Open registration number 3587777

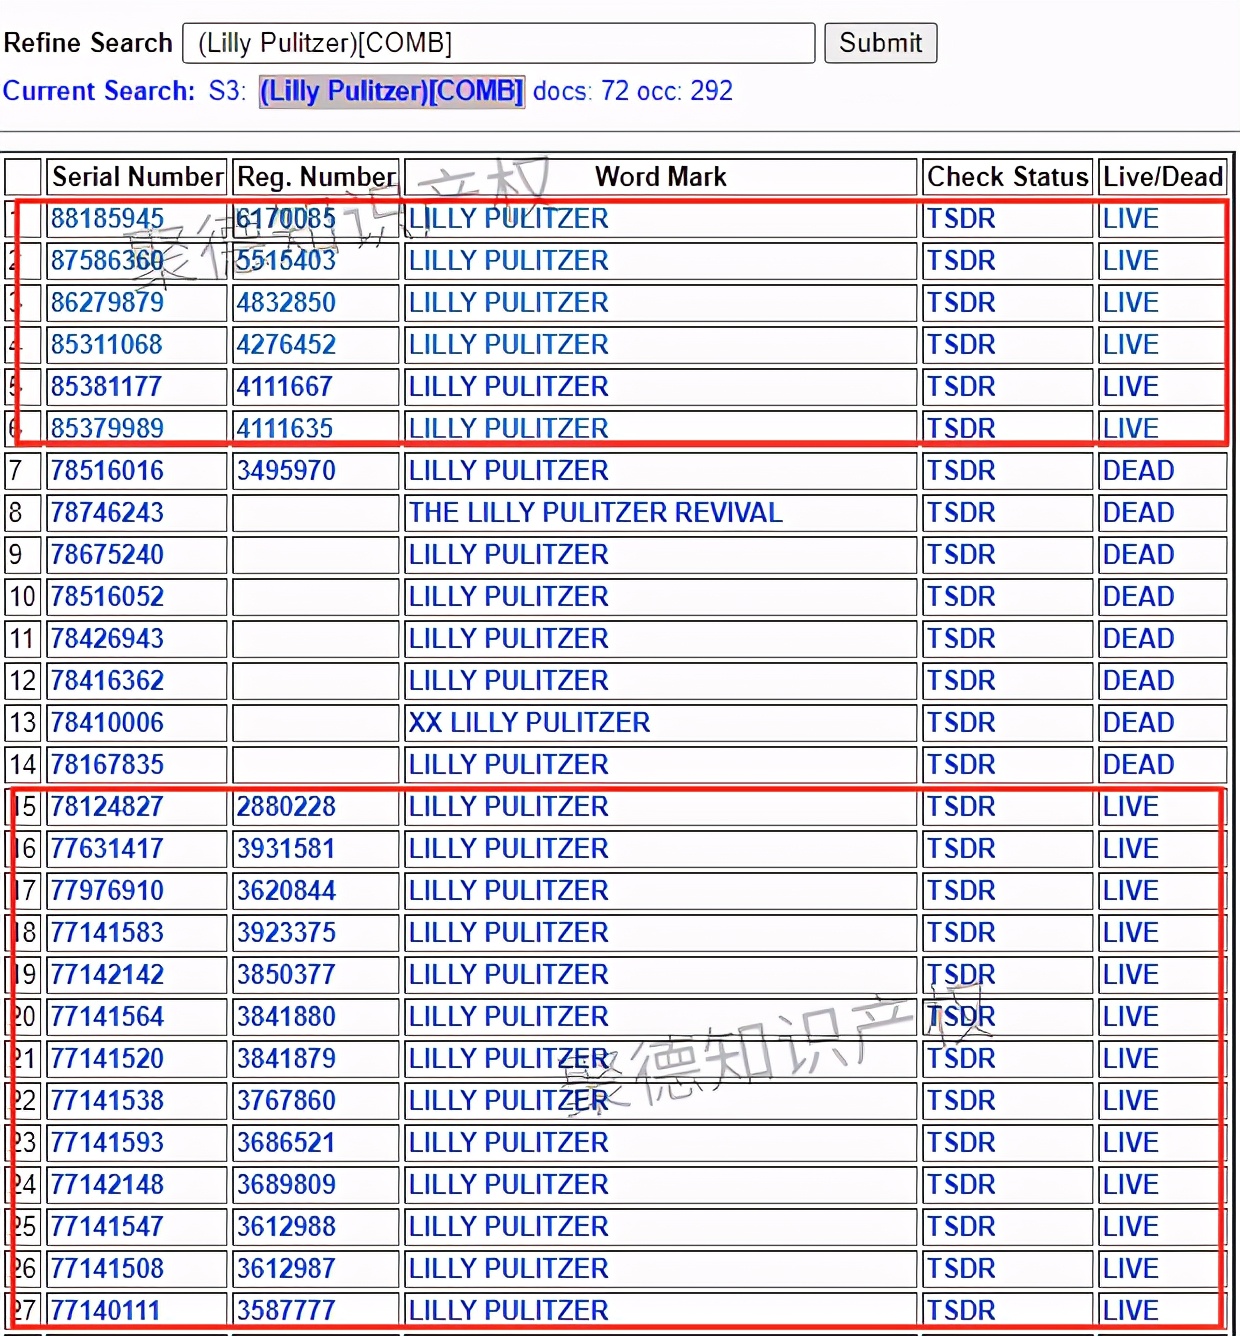point(286,1310)
